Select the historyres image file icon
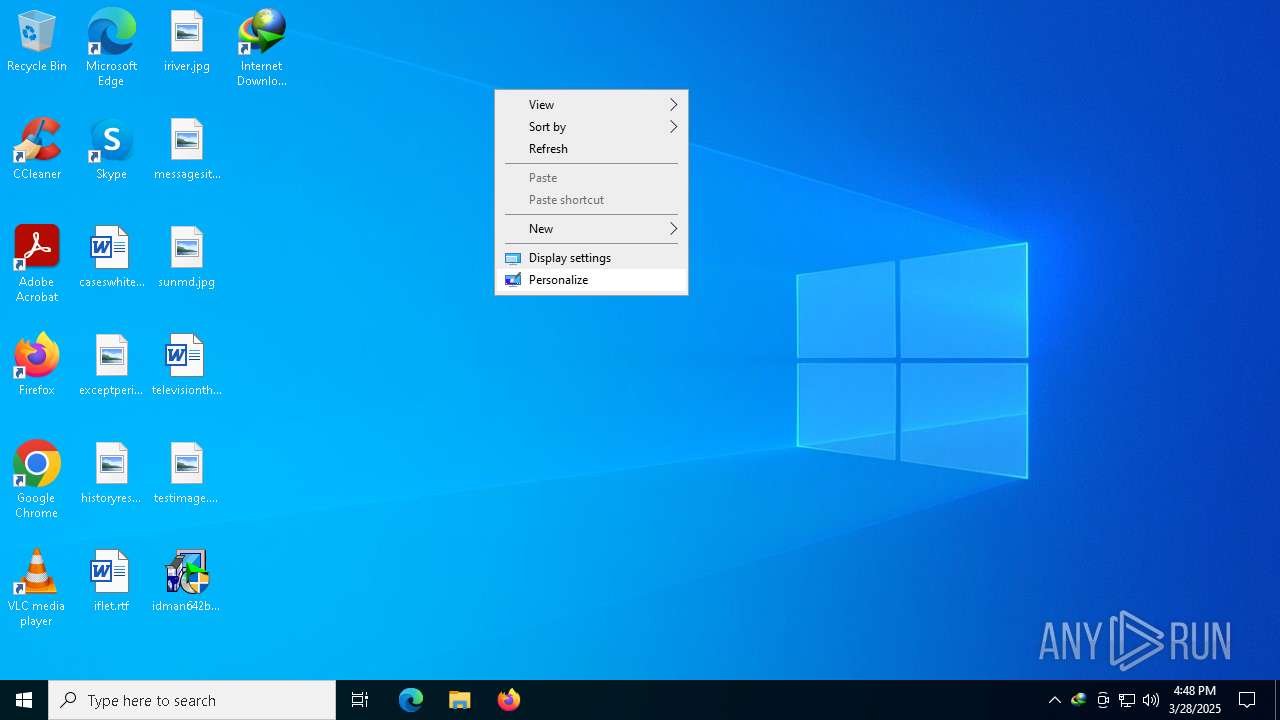Image resolution: width=1280 pixels, height=720 pixels. point(111,474)
